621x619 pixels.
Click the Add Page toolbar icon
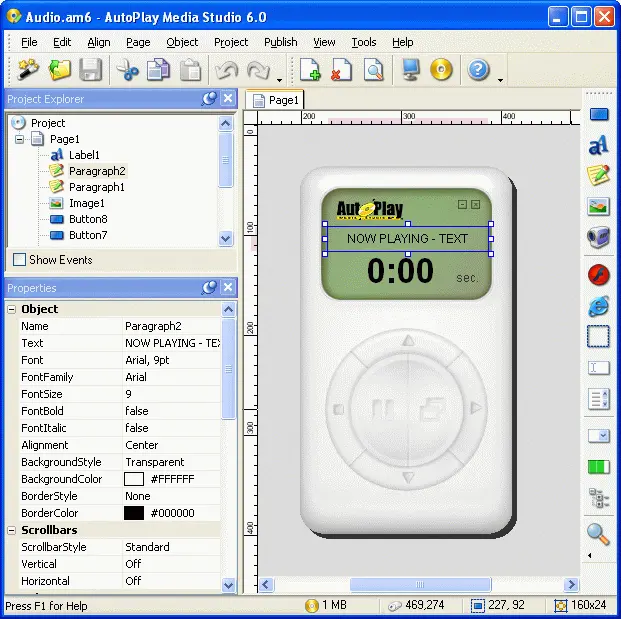click(310, 70)
